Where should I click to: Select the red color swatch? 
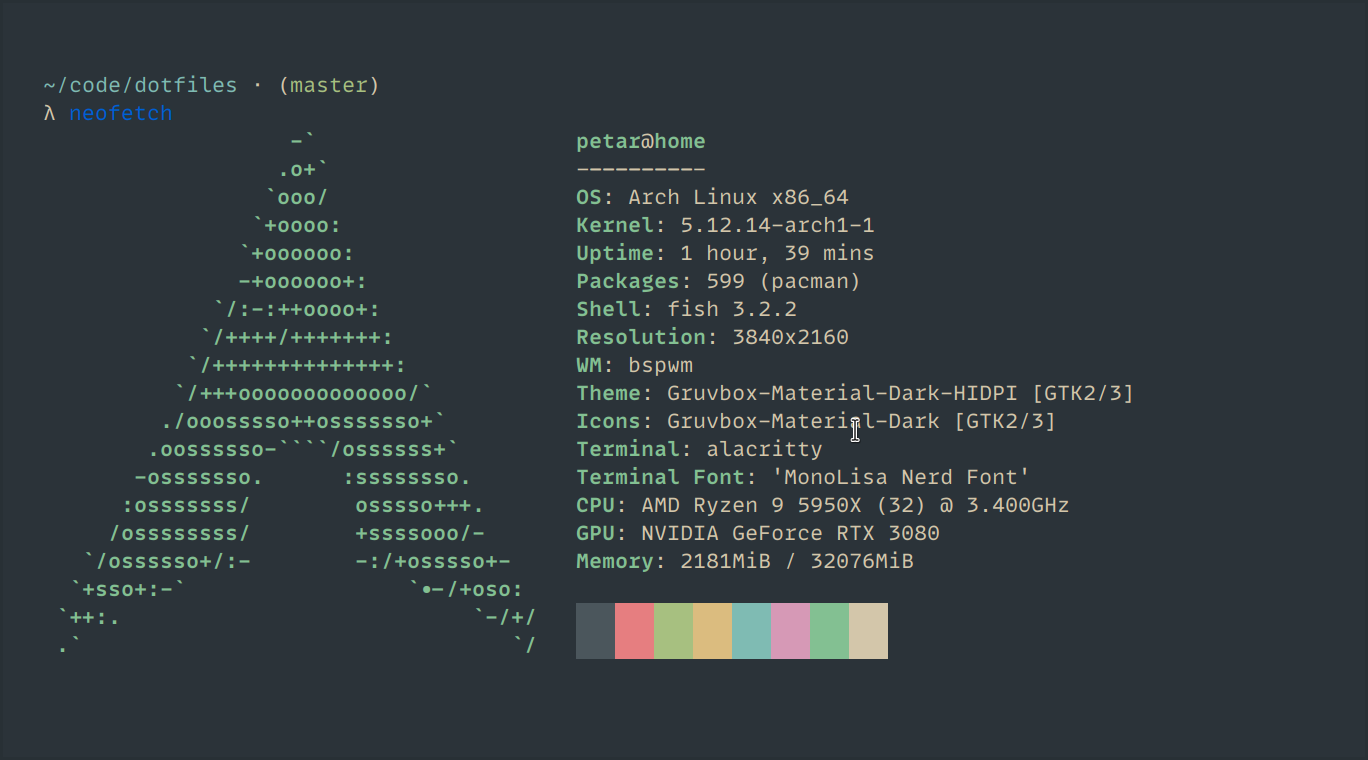[633, 631]
